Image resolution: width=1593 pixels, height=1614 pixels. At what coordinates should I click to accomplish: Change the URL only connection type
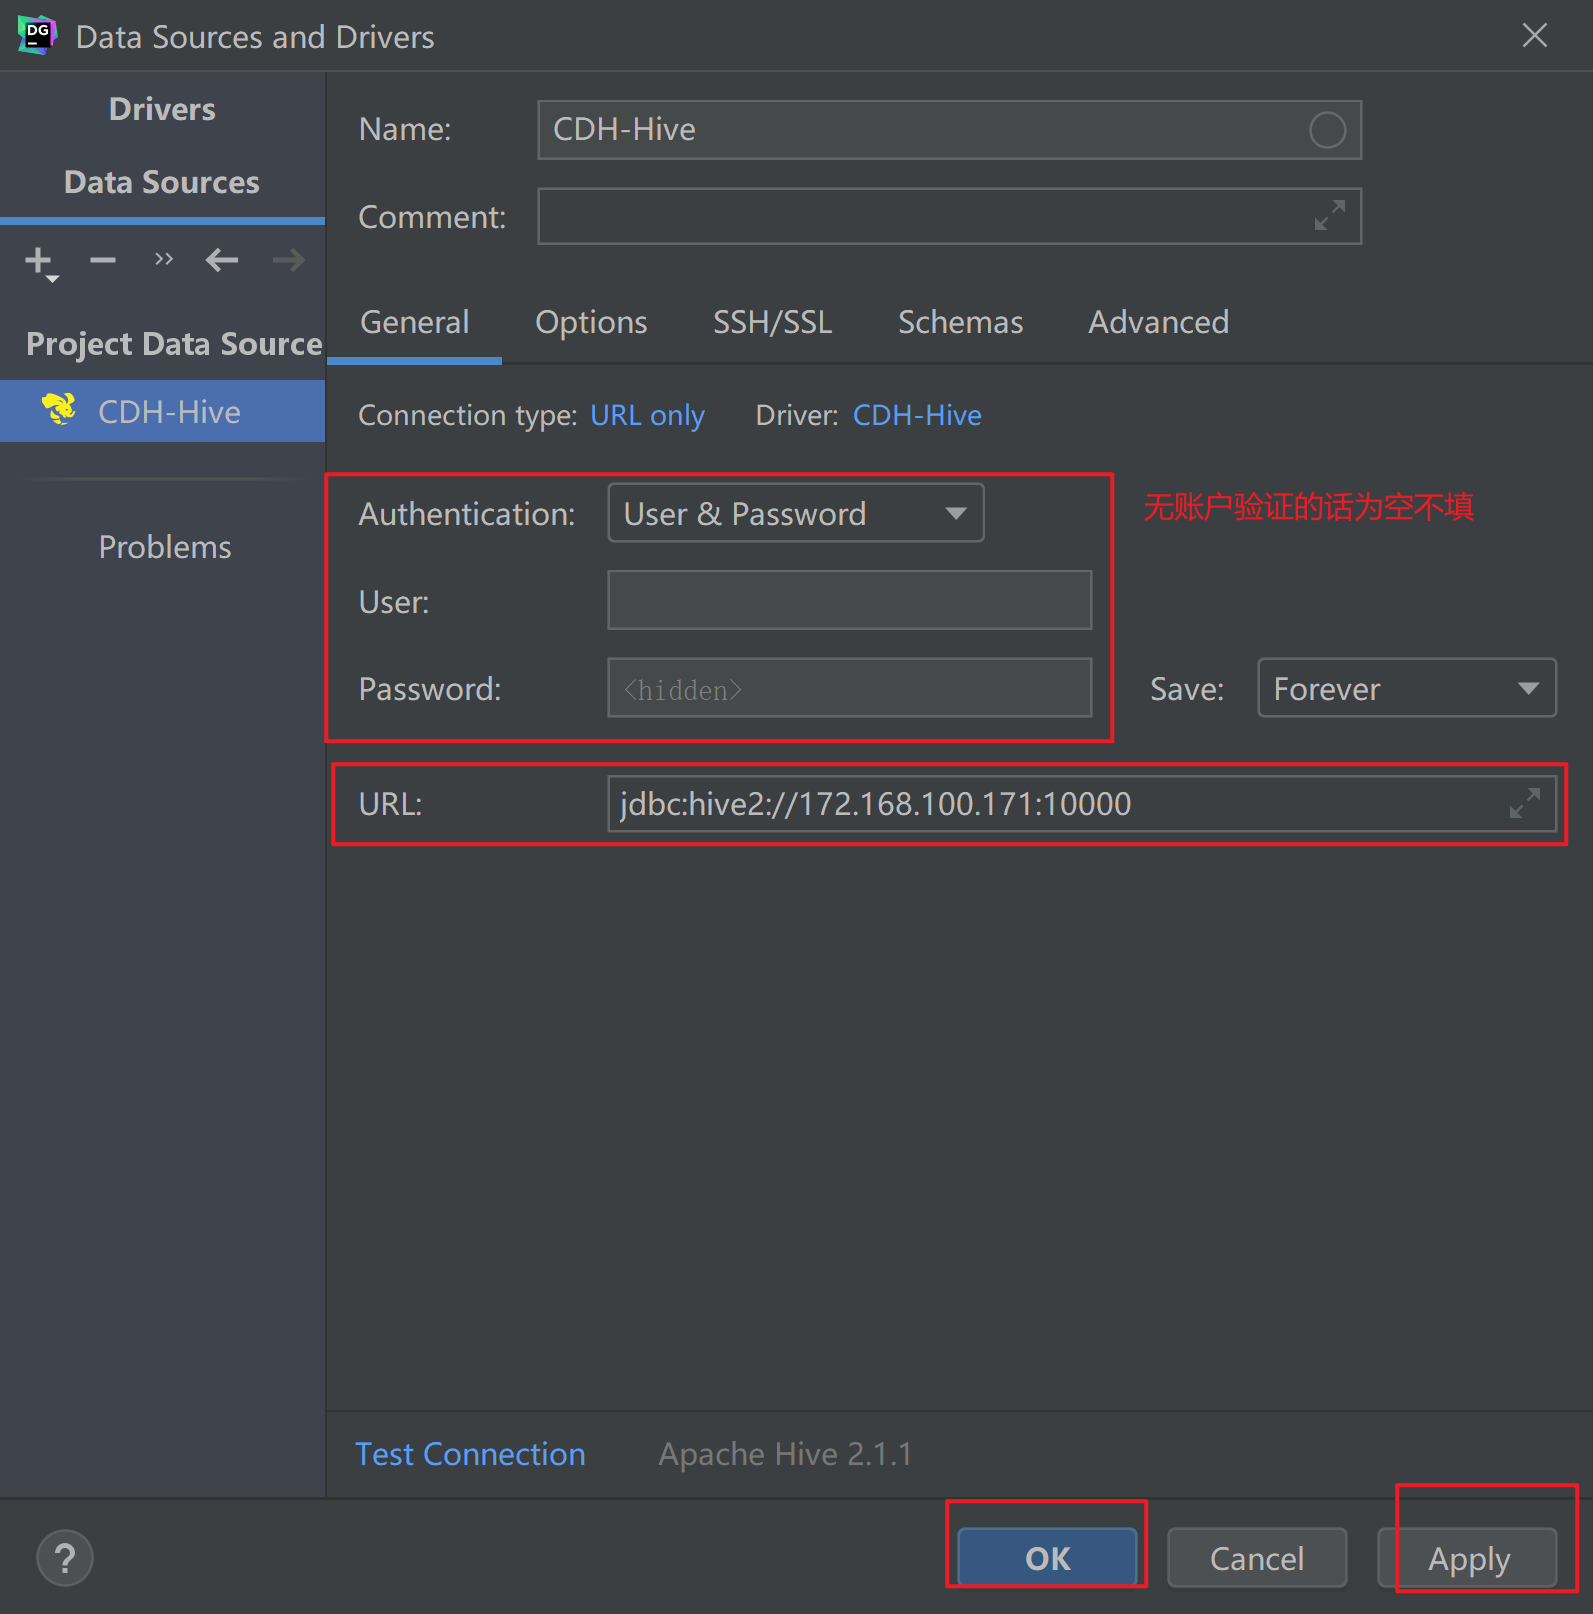pos(647,415)
